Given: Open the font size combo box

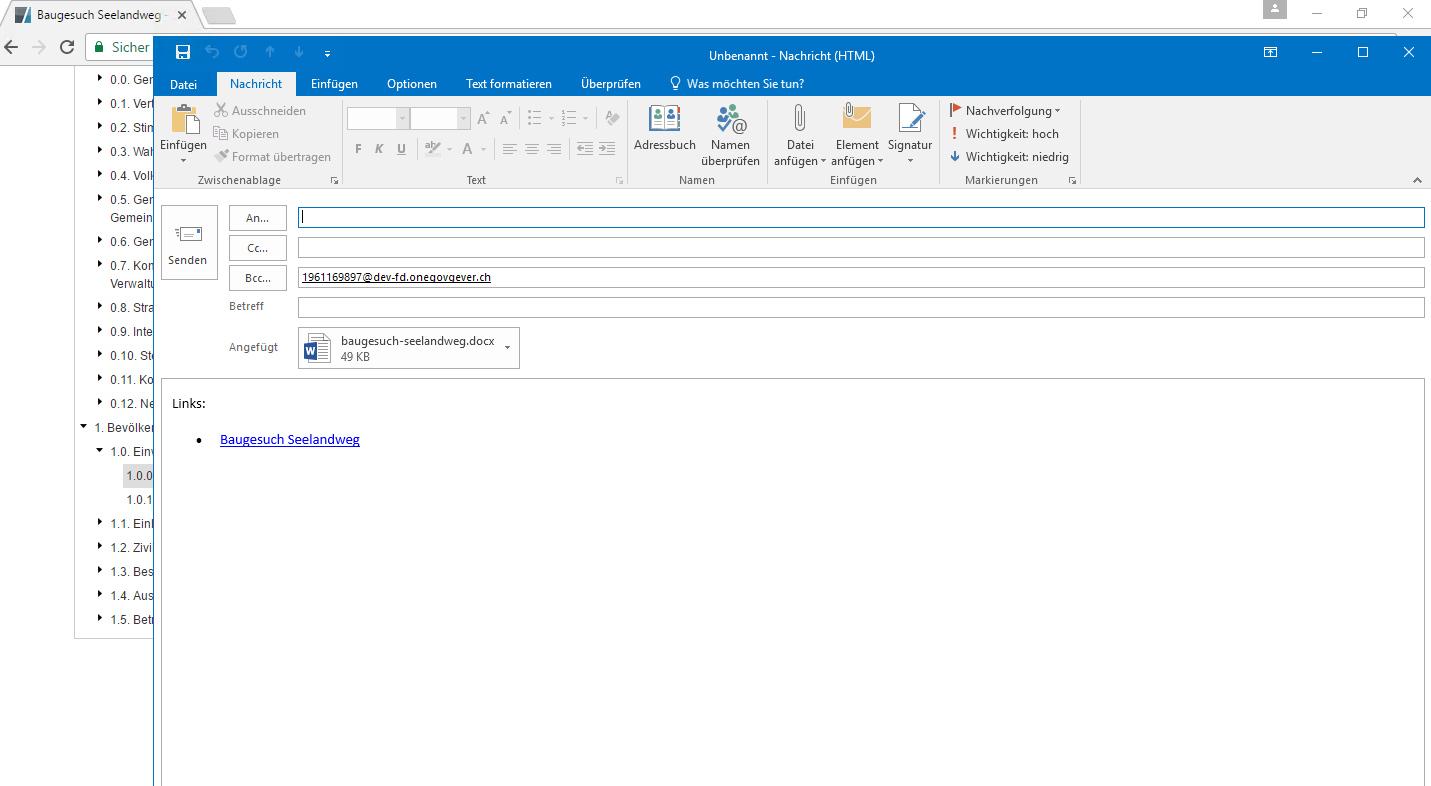Looking at the screenshot, I should pyautogui.click(x=440, y=119).
